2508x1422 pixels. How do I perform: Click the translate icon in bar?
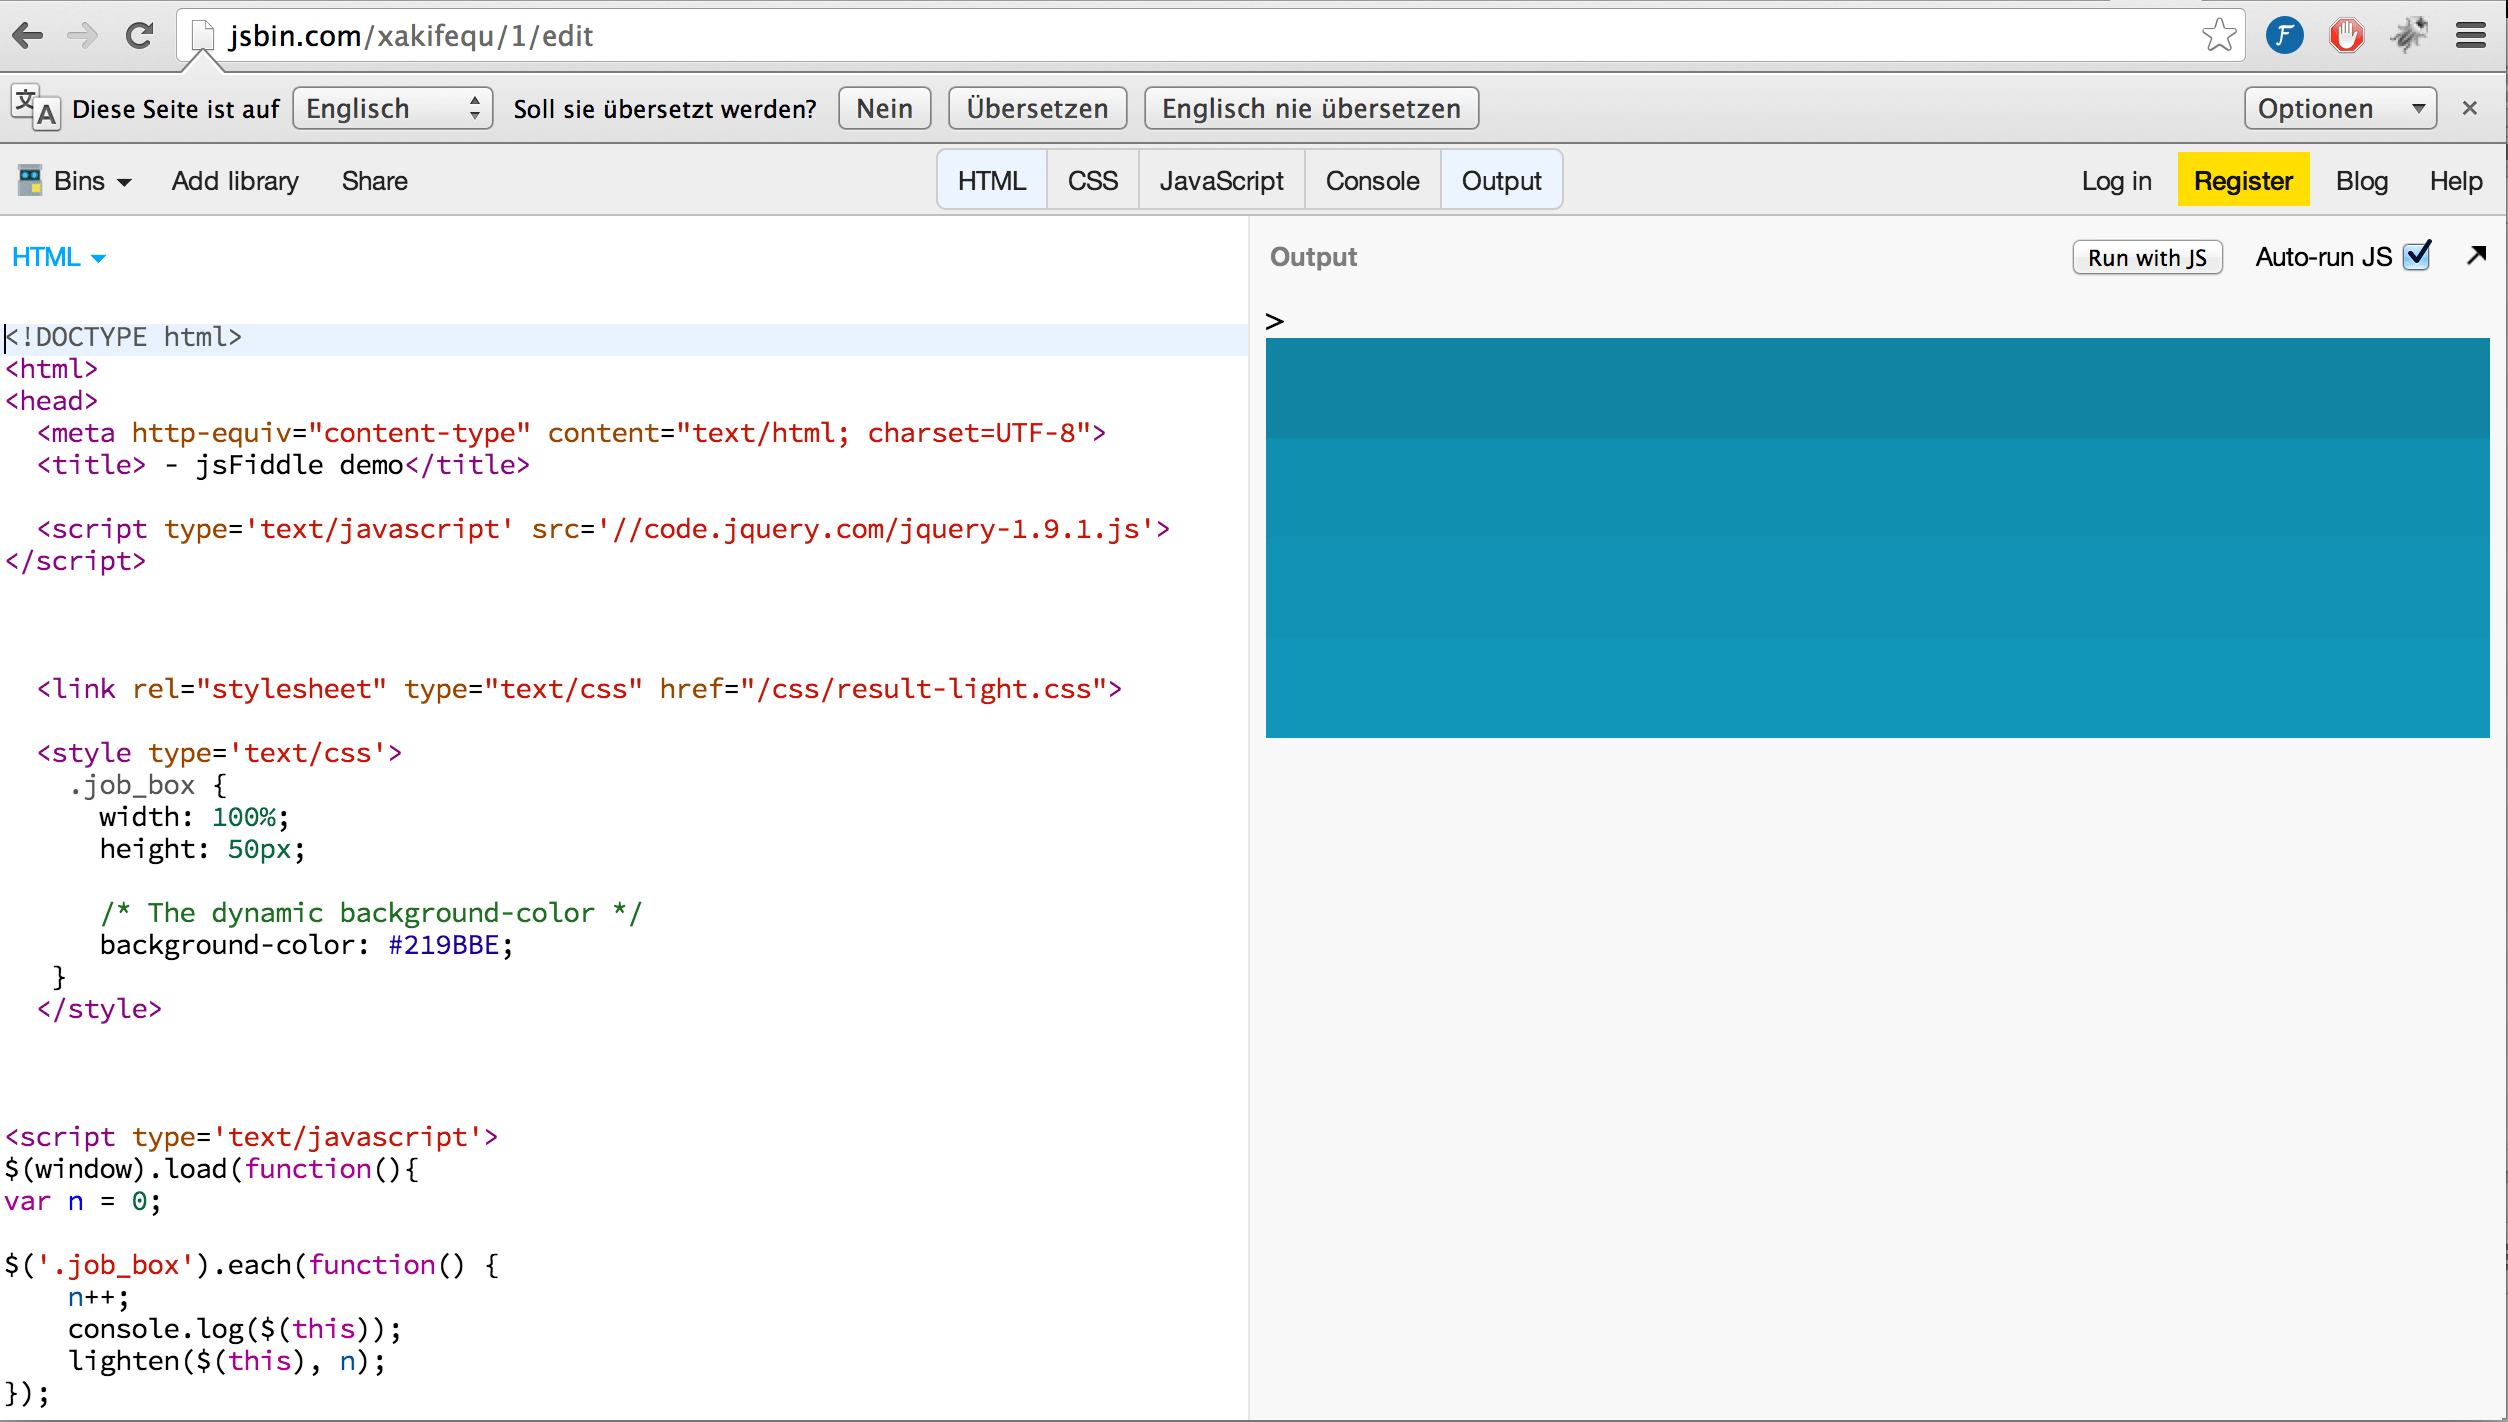[35, 108]
